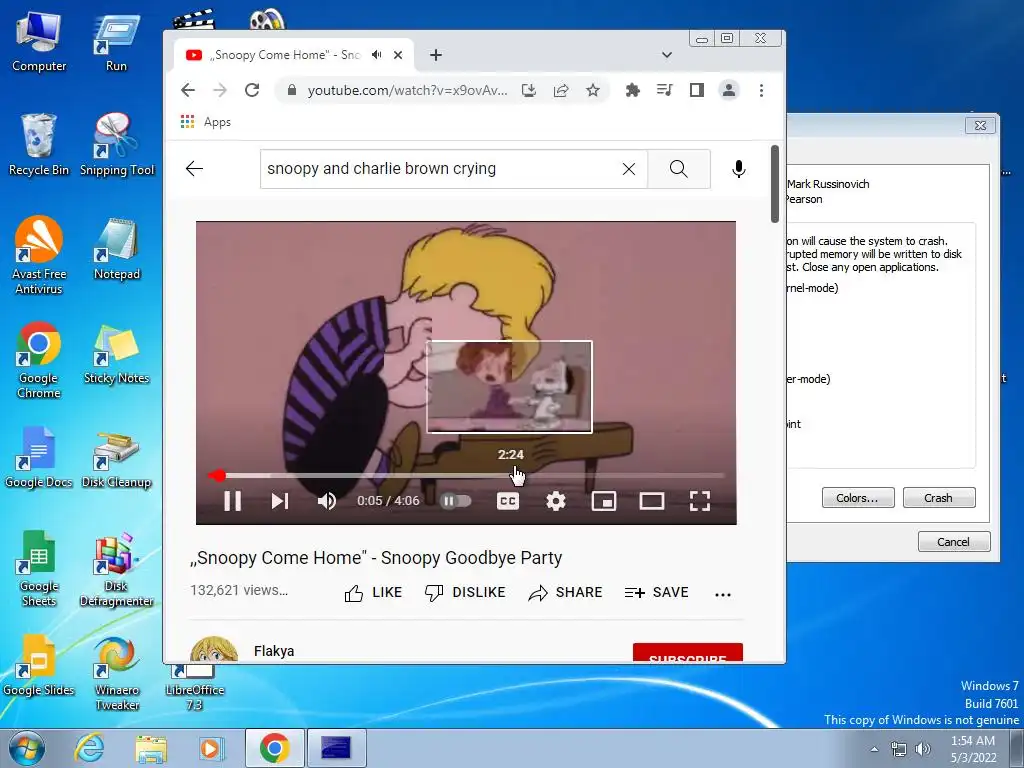The height and width of the screenshot is (768, 1024).
Task: Open media controls icon in toolbar
Action: click(664, 89)
